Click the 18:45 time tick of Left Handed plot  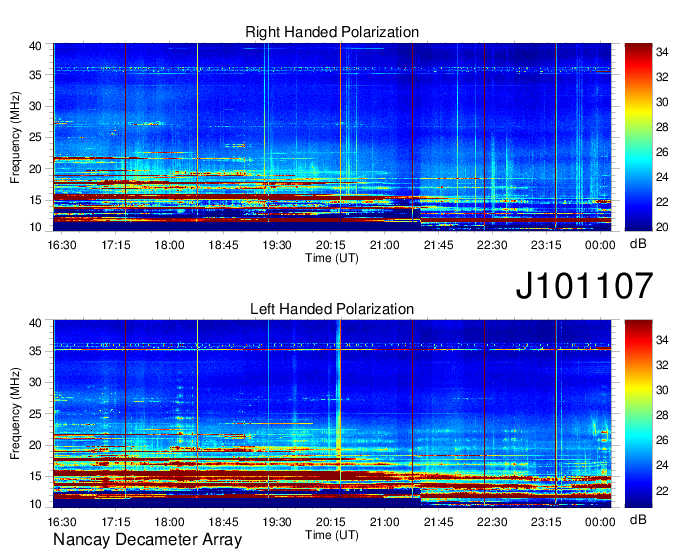point(223,522)
